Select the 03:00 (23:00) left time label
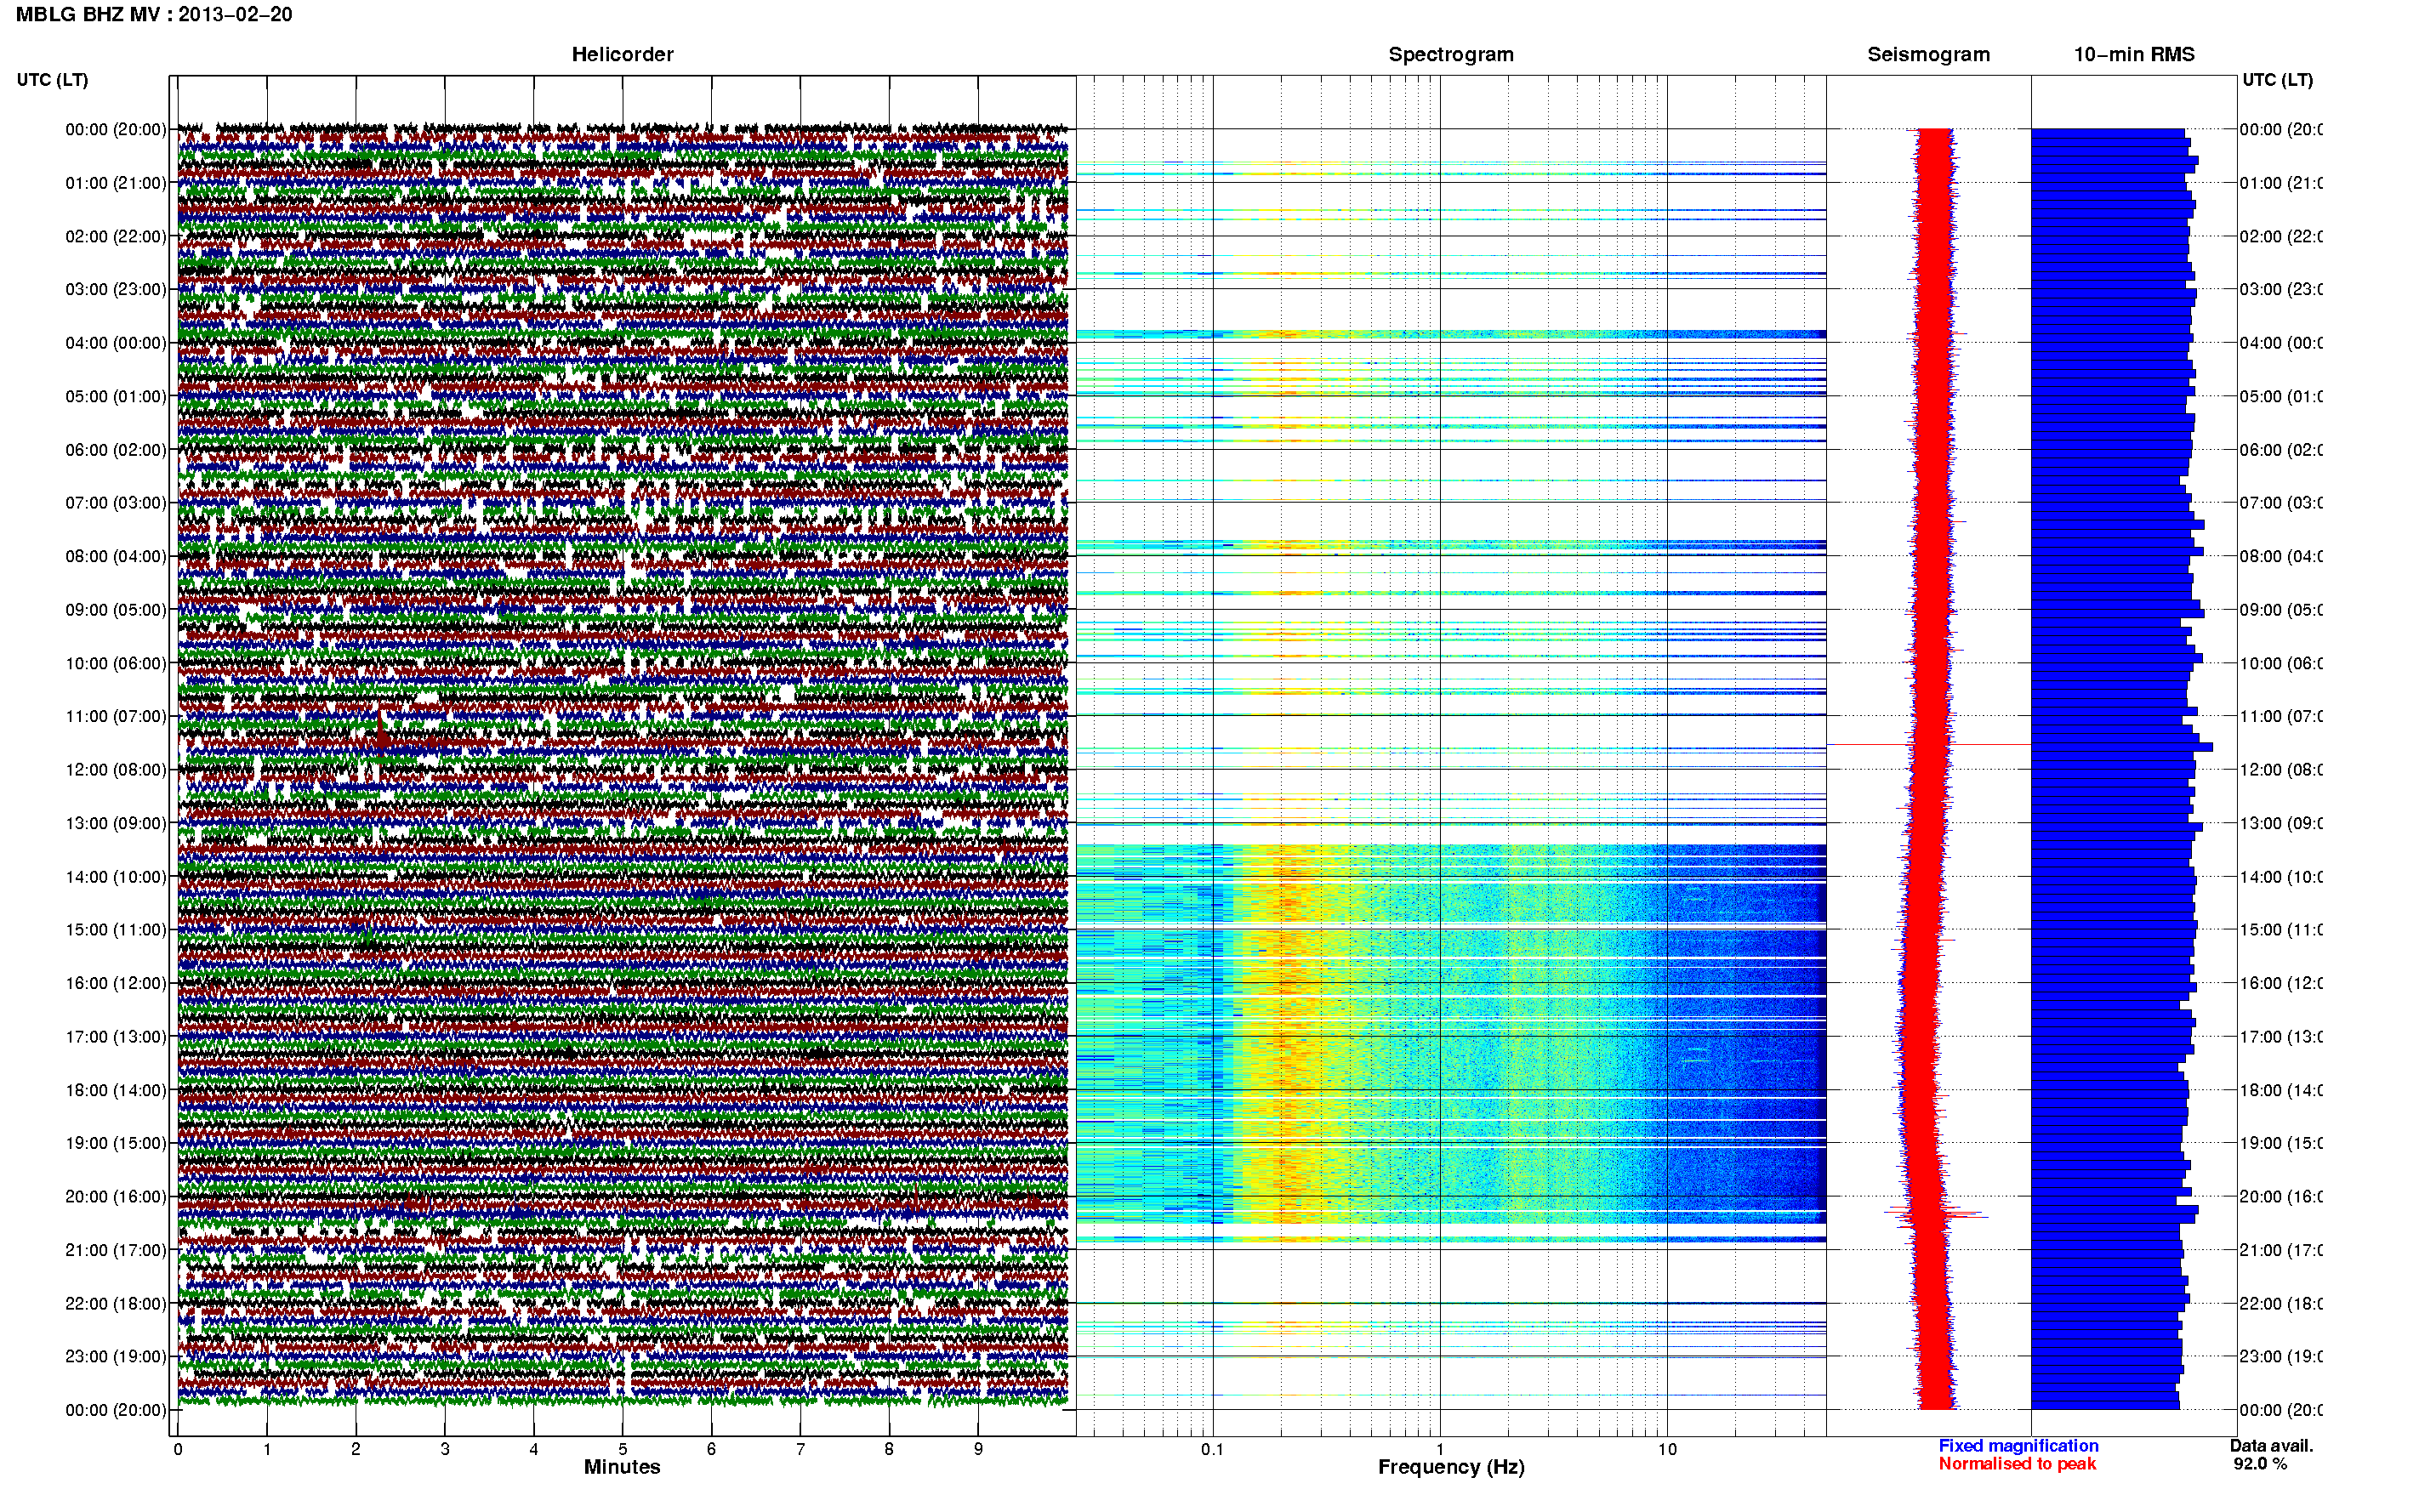The width and height of the screenshot is (2419, 1512). tap(116, 289)
